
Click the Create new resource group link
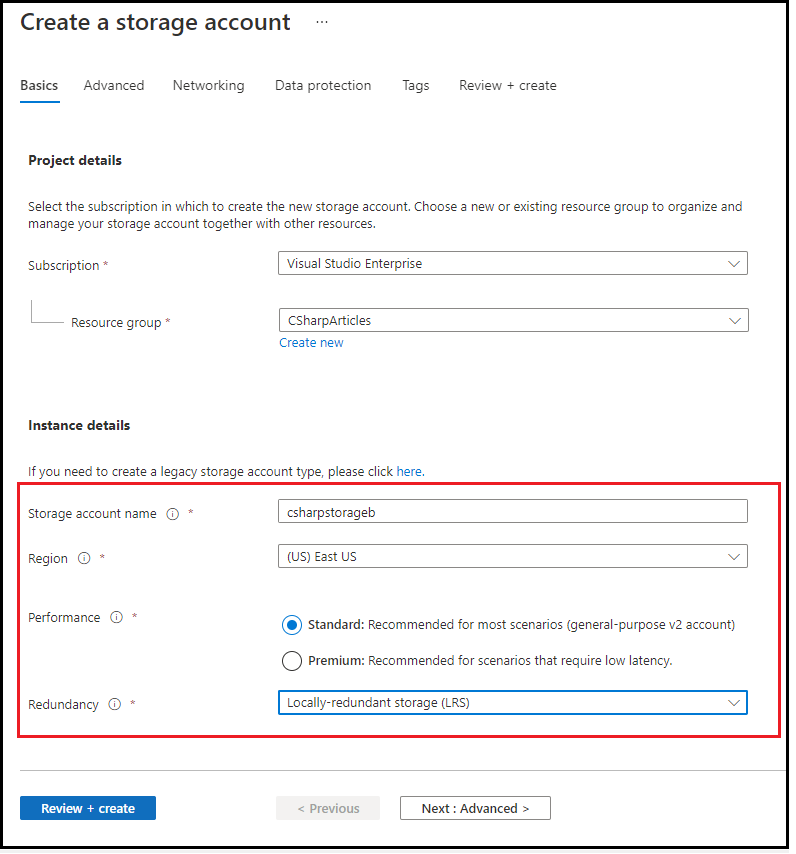(311, 343)
